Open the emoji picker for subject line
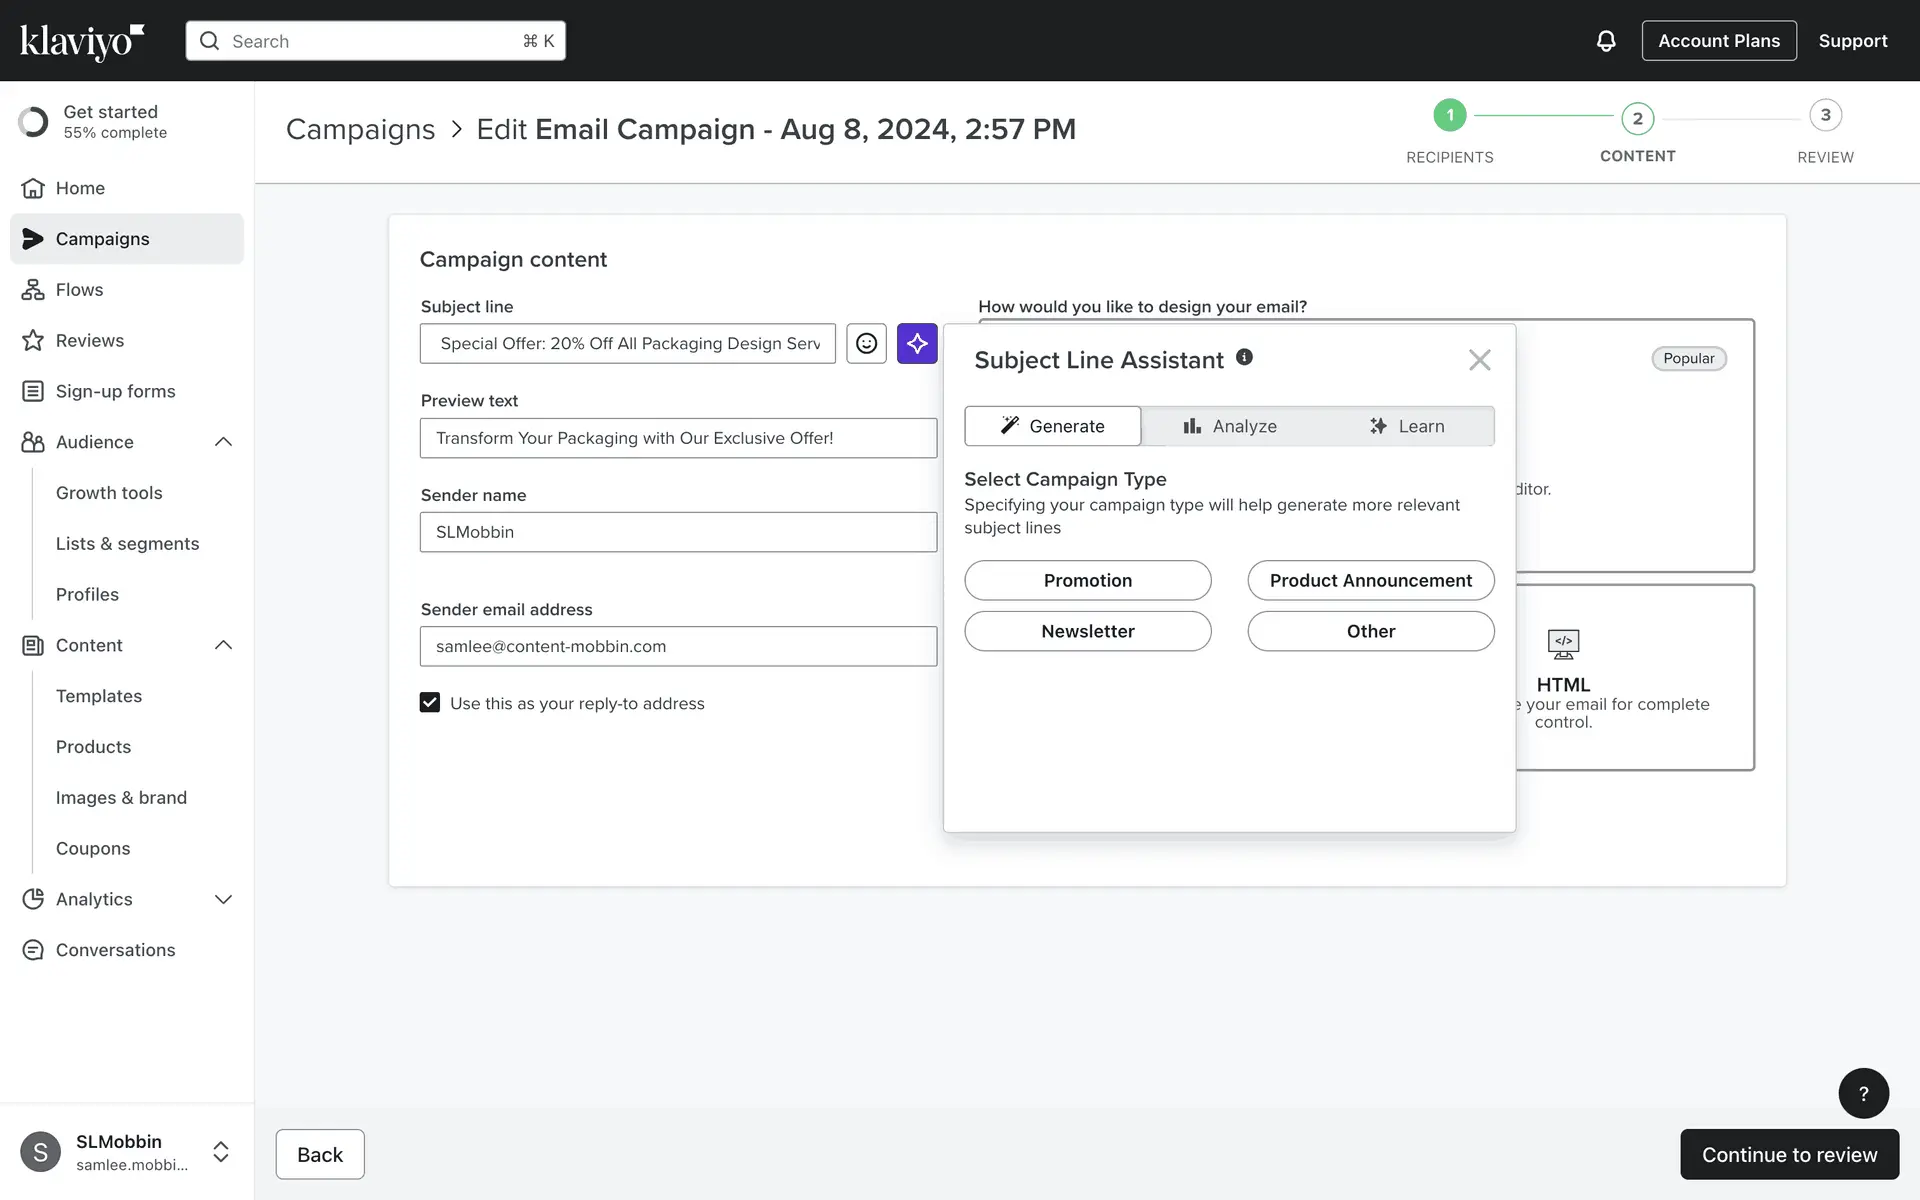This screenshot has height=1200, width=1920. point(866,343)
